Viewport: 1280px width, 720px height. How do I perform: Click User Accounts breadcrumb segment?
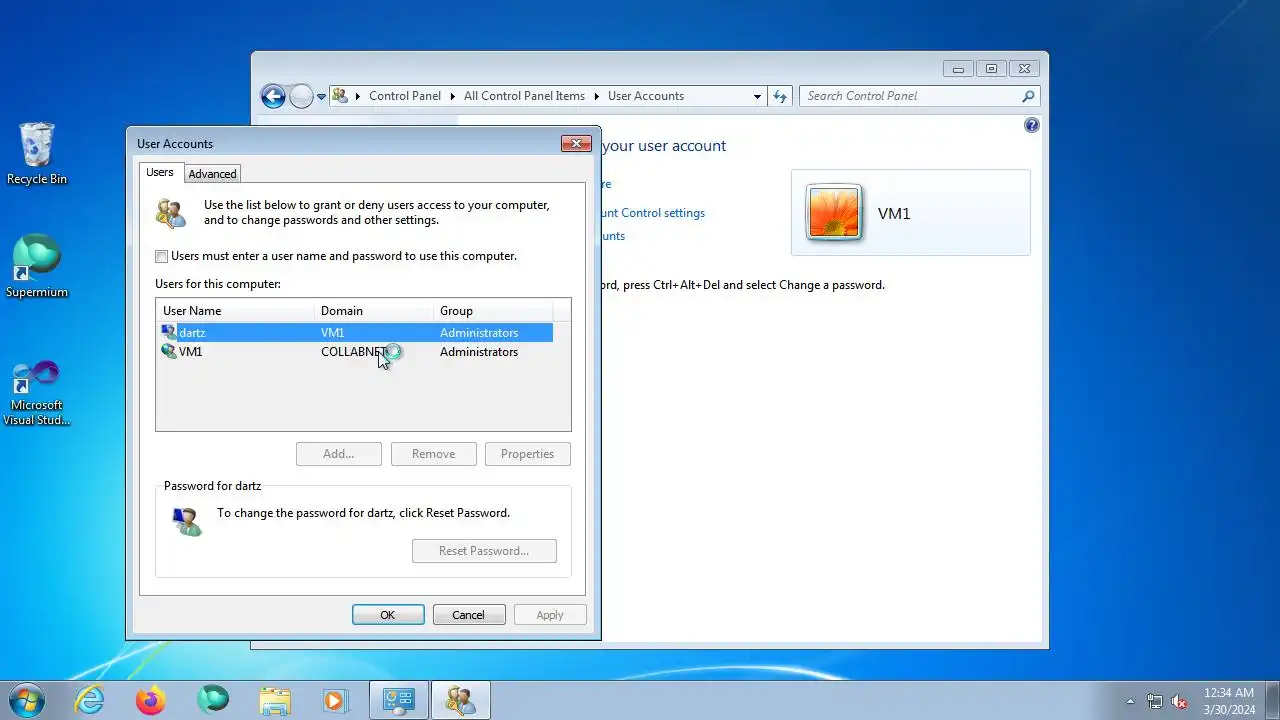tap(646, 96)
